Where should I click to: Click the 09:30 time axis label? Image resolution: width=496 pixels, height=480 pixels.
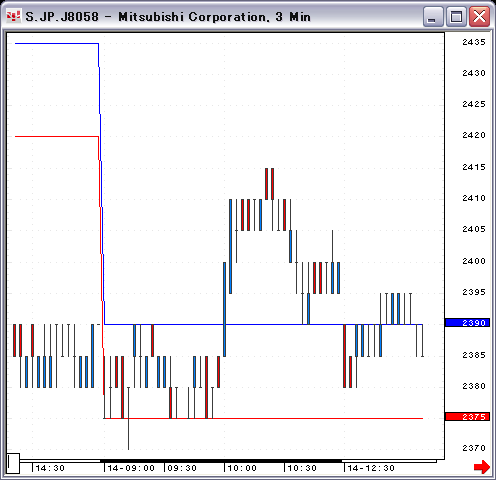182,468
